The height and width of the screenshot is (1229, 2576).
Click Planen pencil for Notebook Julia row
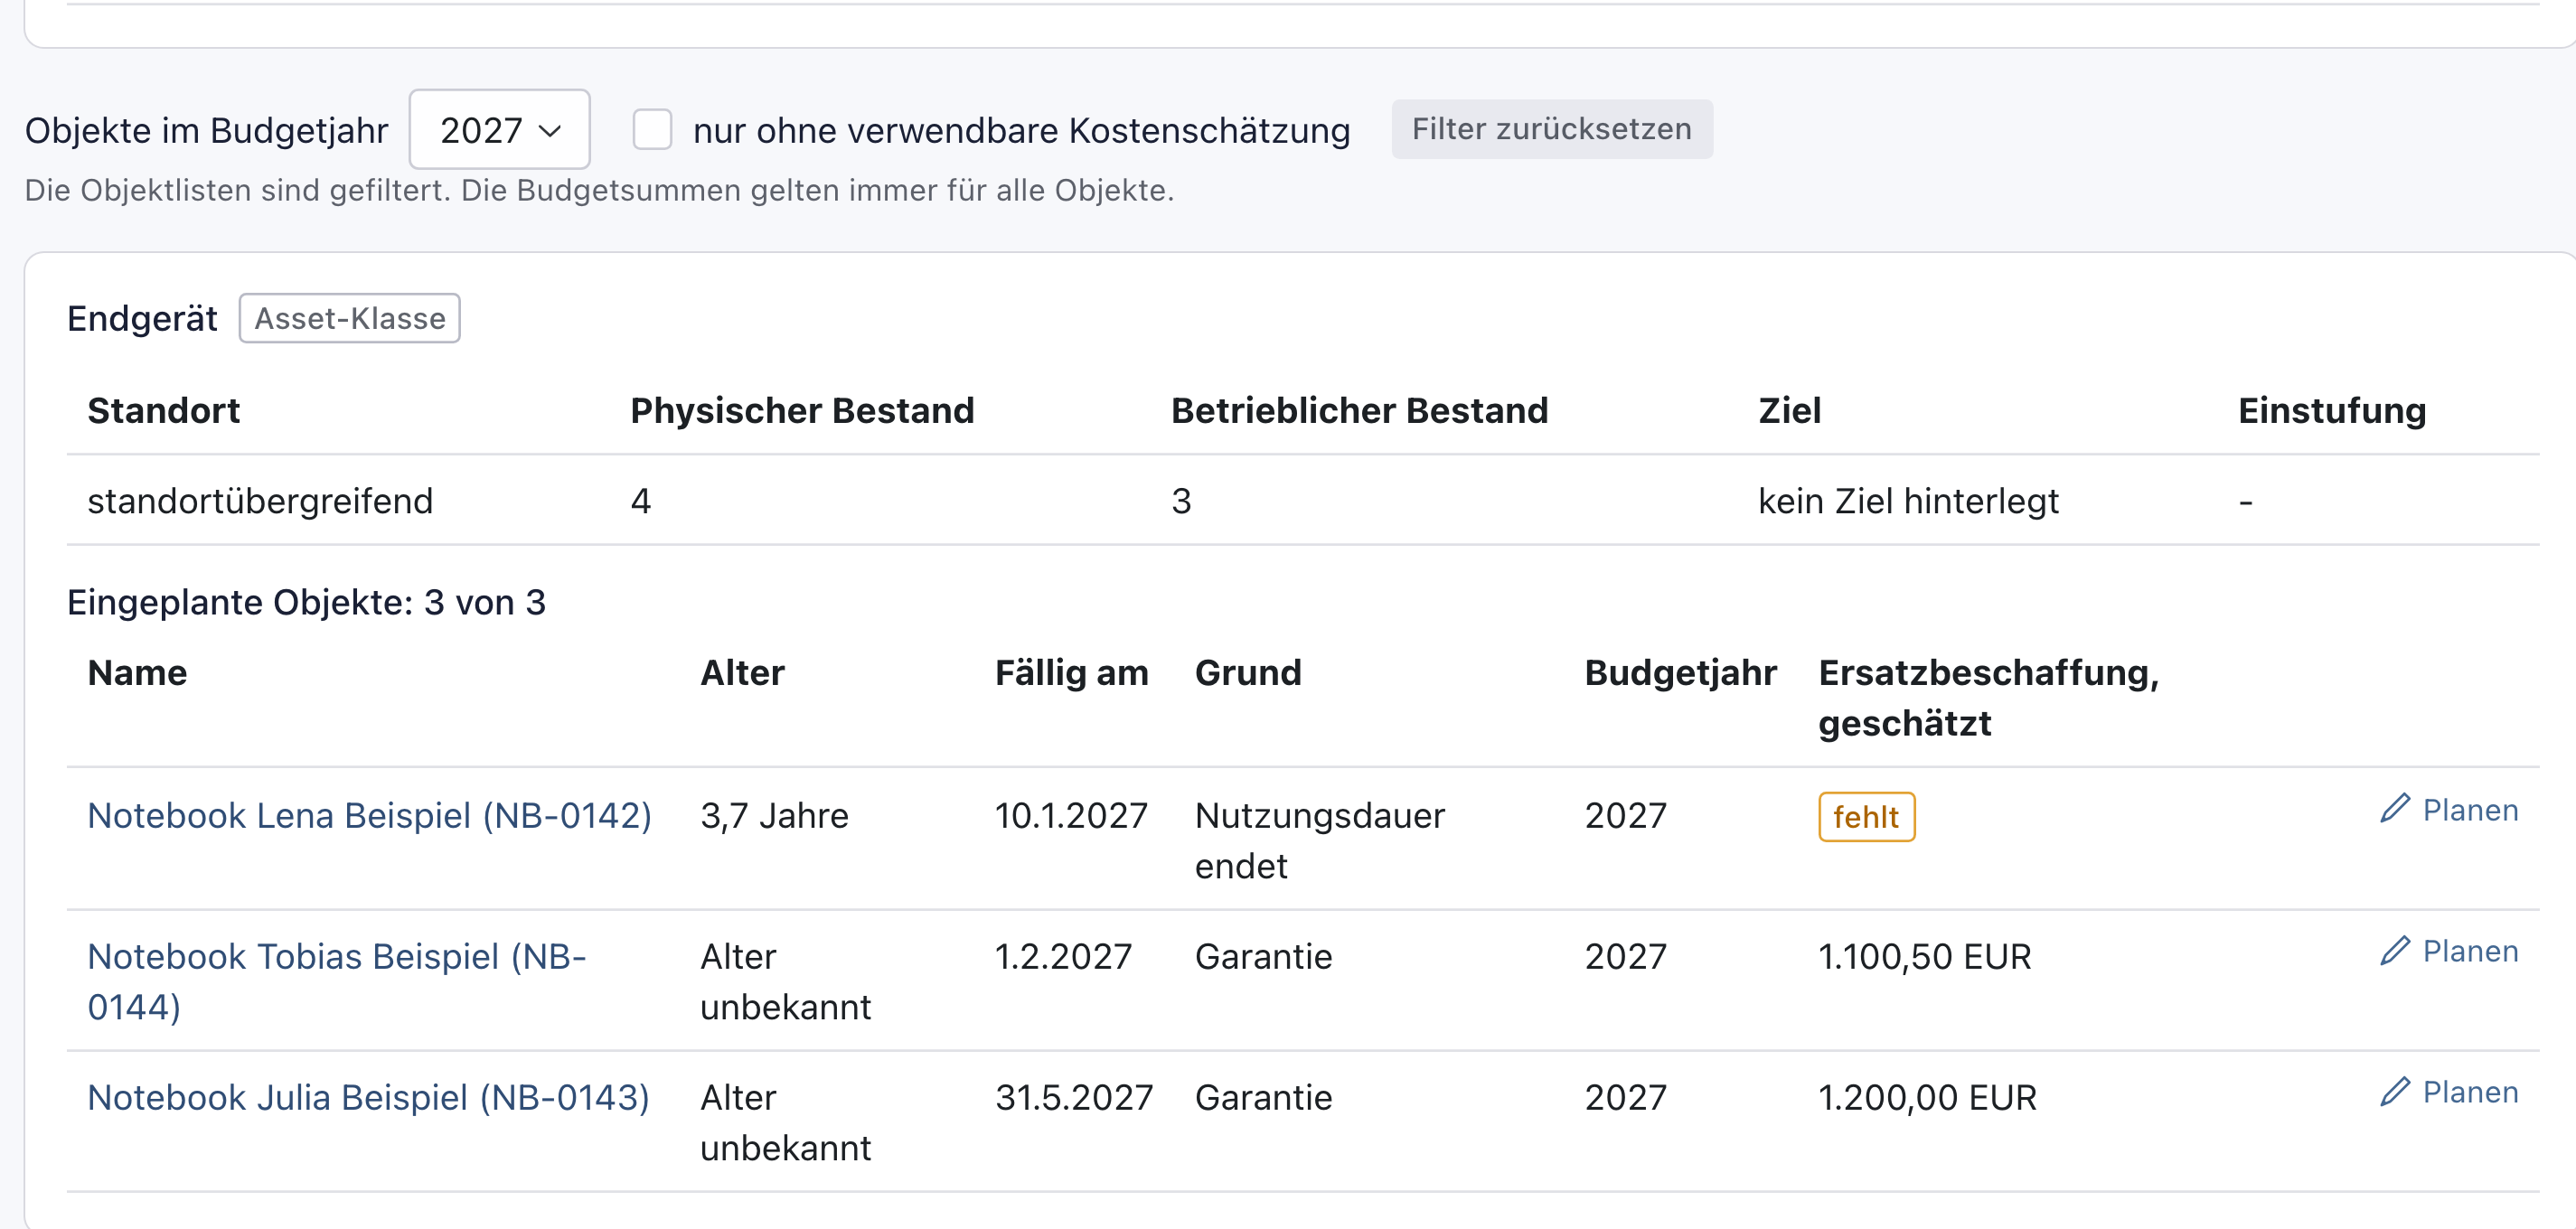pos(2448,1092)
